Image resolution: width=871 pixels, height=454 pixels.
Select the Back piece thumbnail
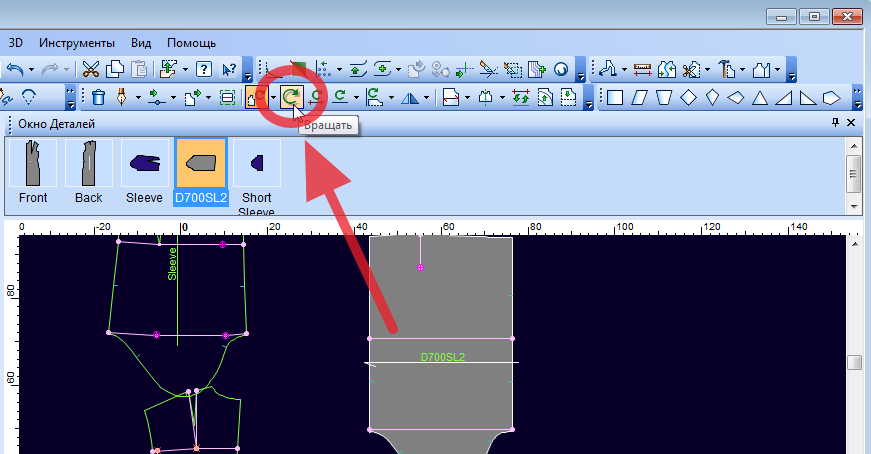[88, 172]
